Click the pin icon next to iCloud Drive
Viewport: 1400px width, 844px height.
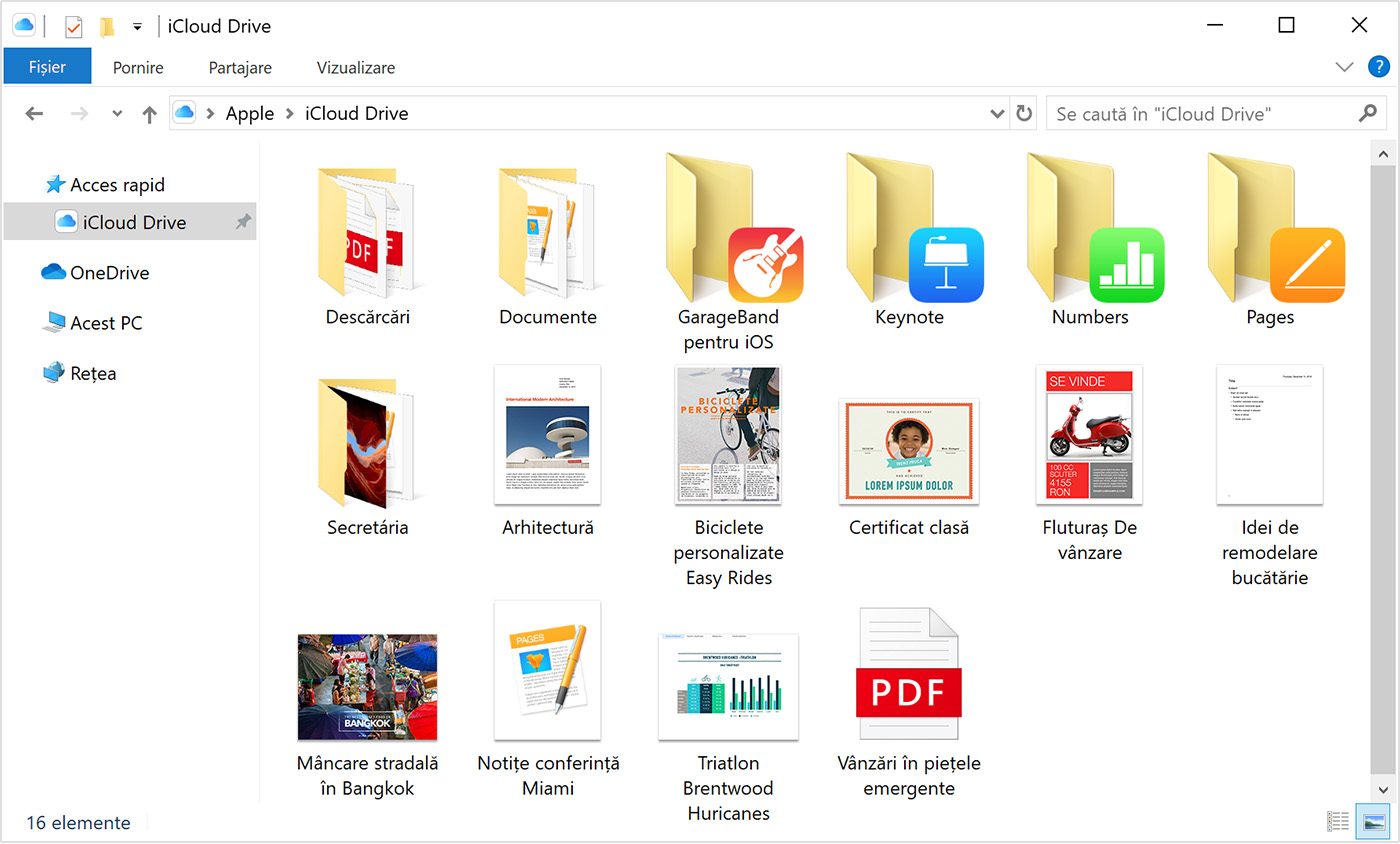click(x=243, y=222)
